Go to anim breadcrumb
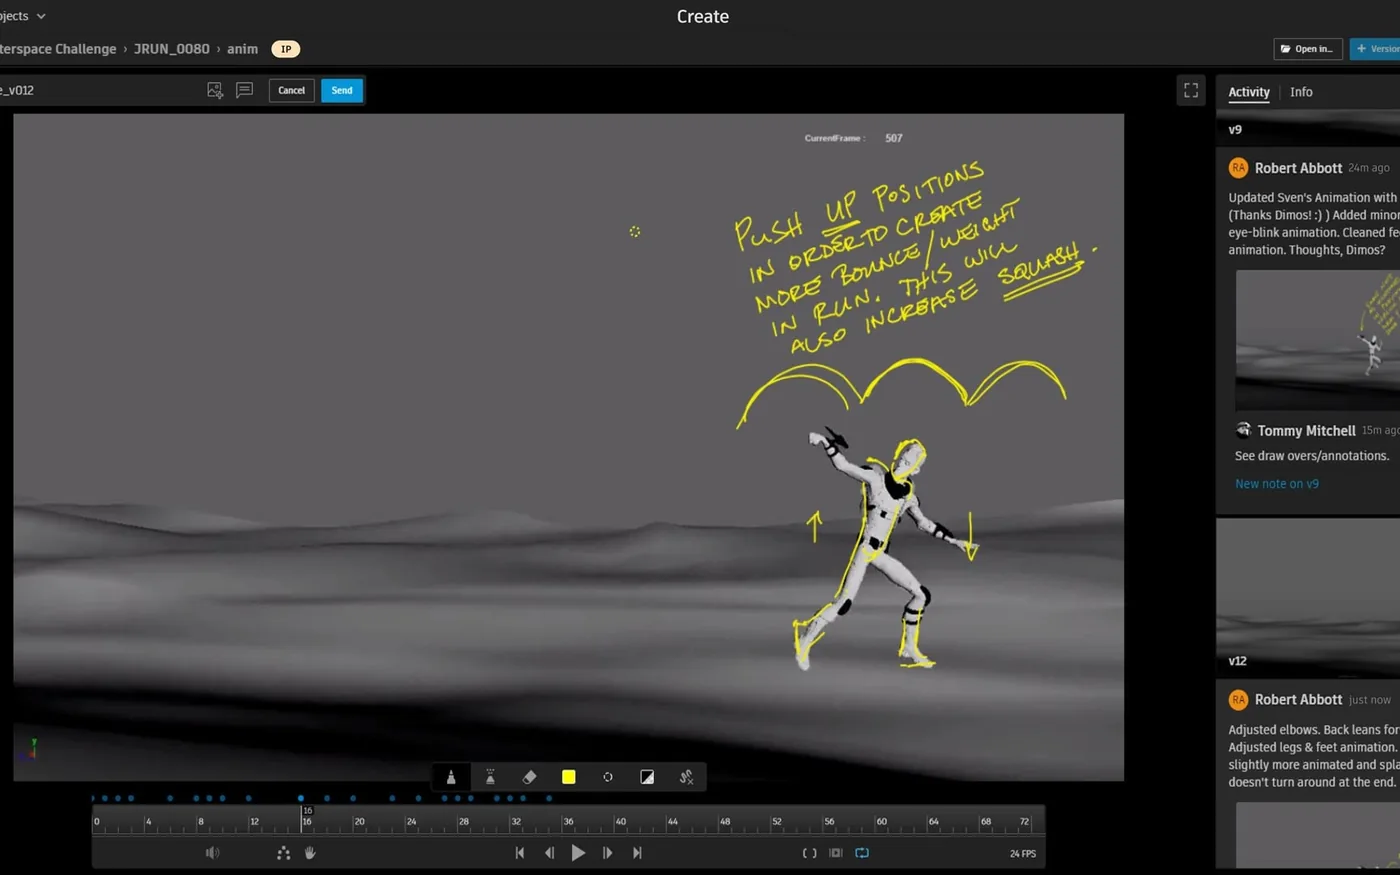The width and height of the screenshot is (1400, 875). tap(242, 49)
